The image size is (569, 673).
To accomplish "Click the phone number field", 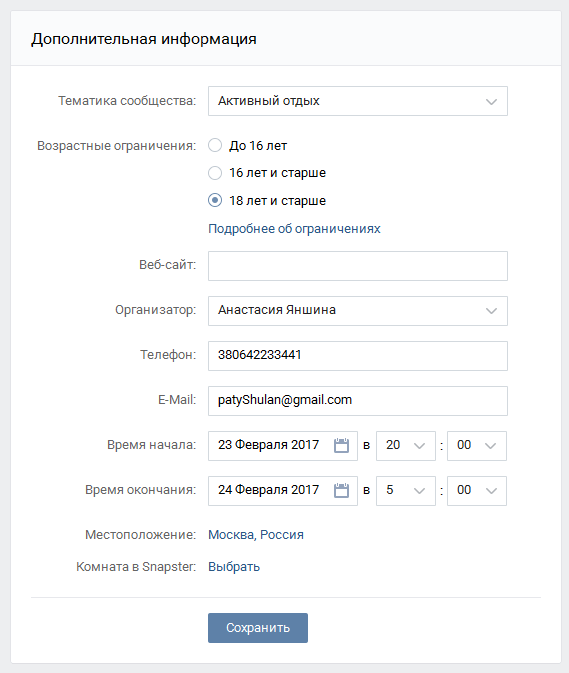I will pos(358,356).
